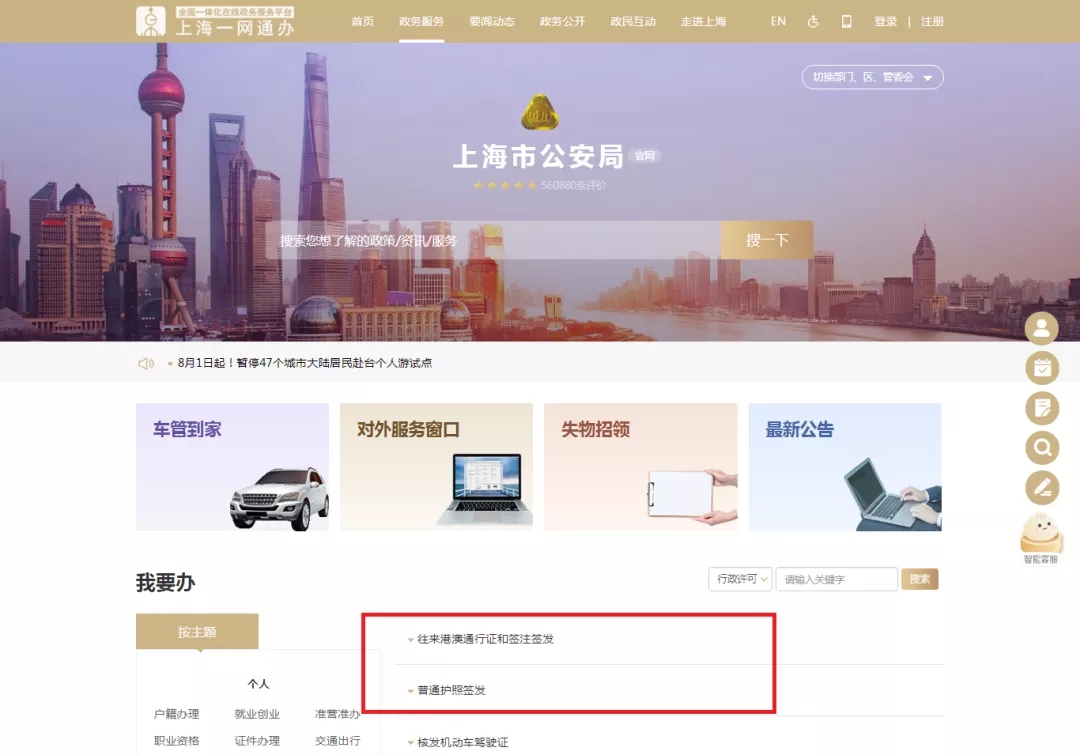The image size is (1080, 755).
Task: Select the 按主题 tab
Action: coord(197,631)
